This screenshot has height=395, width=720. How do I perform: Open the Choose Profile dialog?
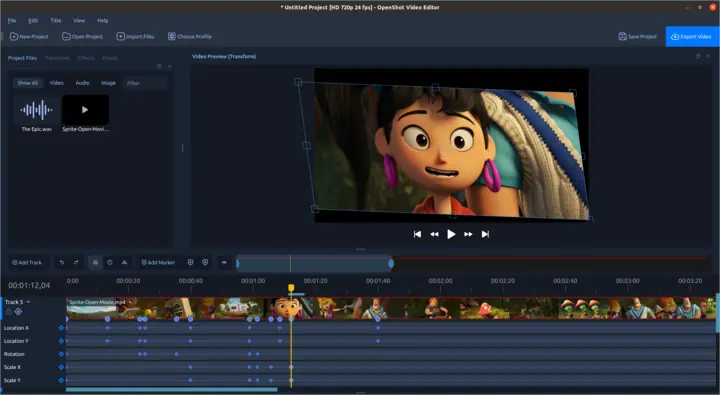[190, 36]
